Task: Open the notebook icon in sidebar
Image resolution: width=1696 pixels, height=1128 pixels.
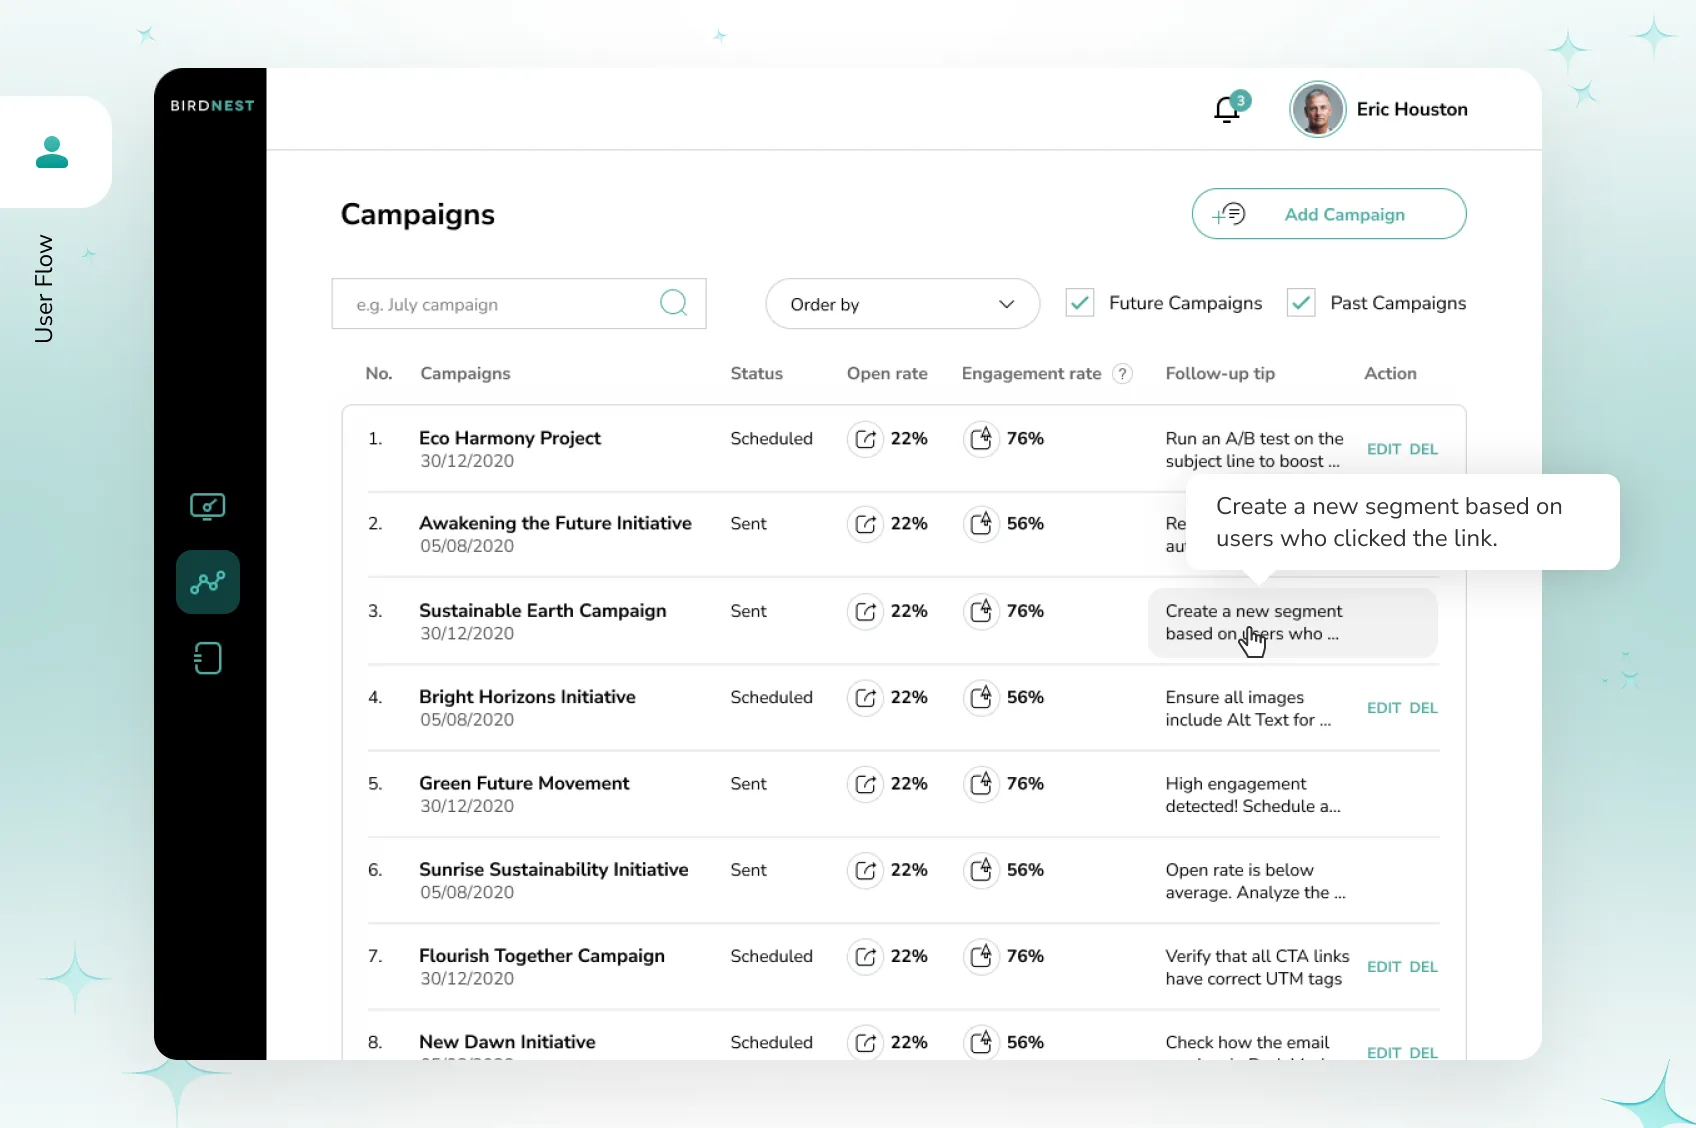Action: (207, 658)
